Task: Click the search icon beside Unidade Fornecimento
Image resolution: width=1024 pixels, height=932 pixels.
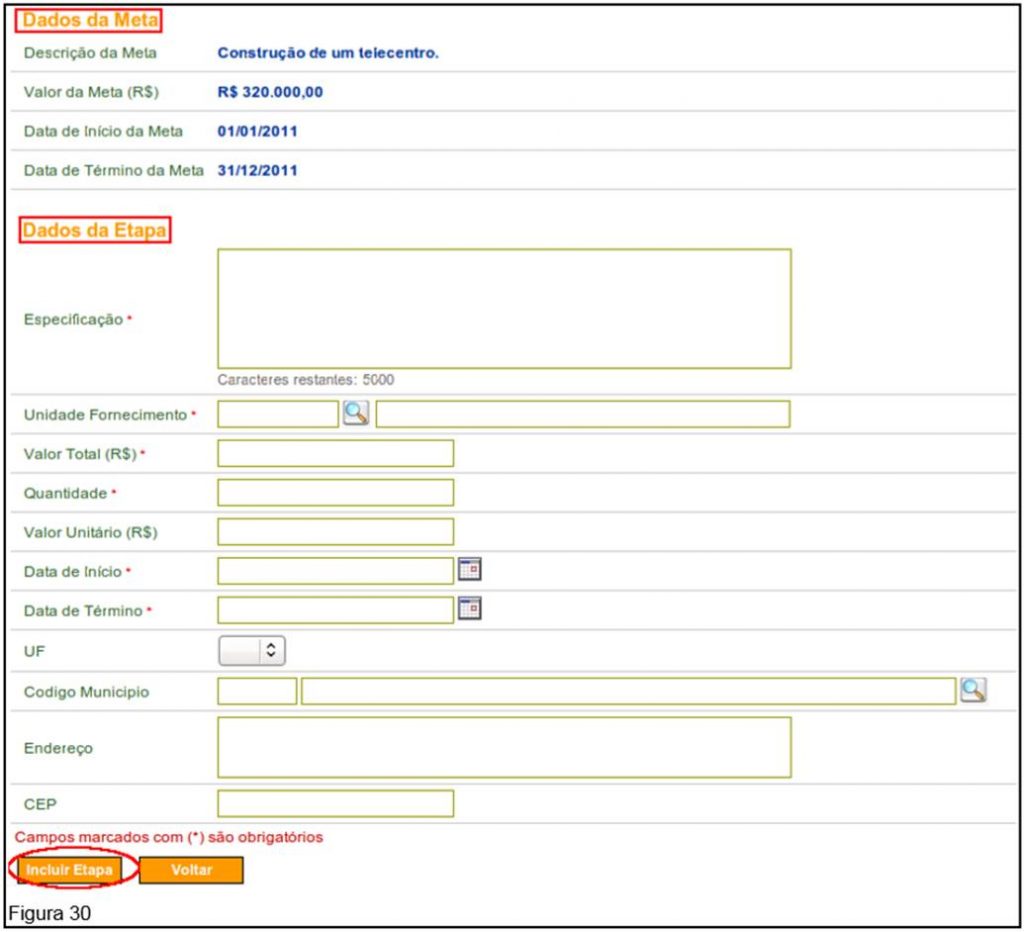Action: [355, 414]
